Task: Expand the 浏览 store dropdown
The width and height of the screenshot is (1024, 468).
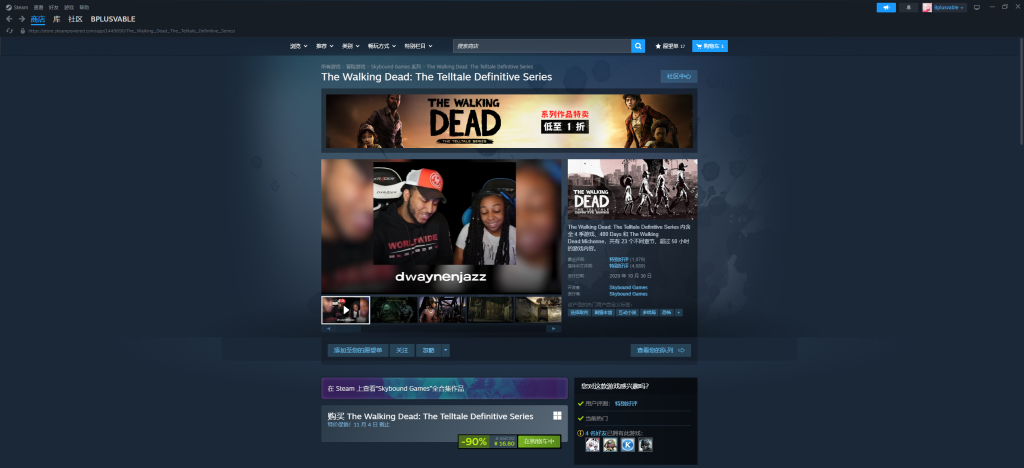Action: pyautogui.click(x=298, y=46)
